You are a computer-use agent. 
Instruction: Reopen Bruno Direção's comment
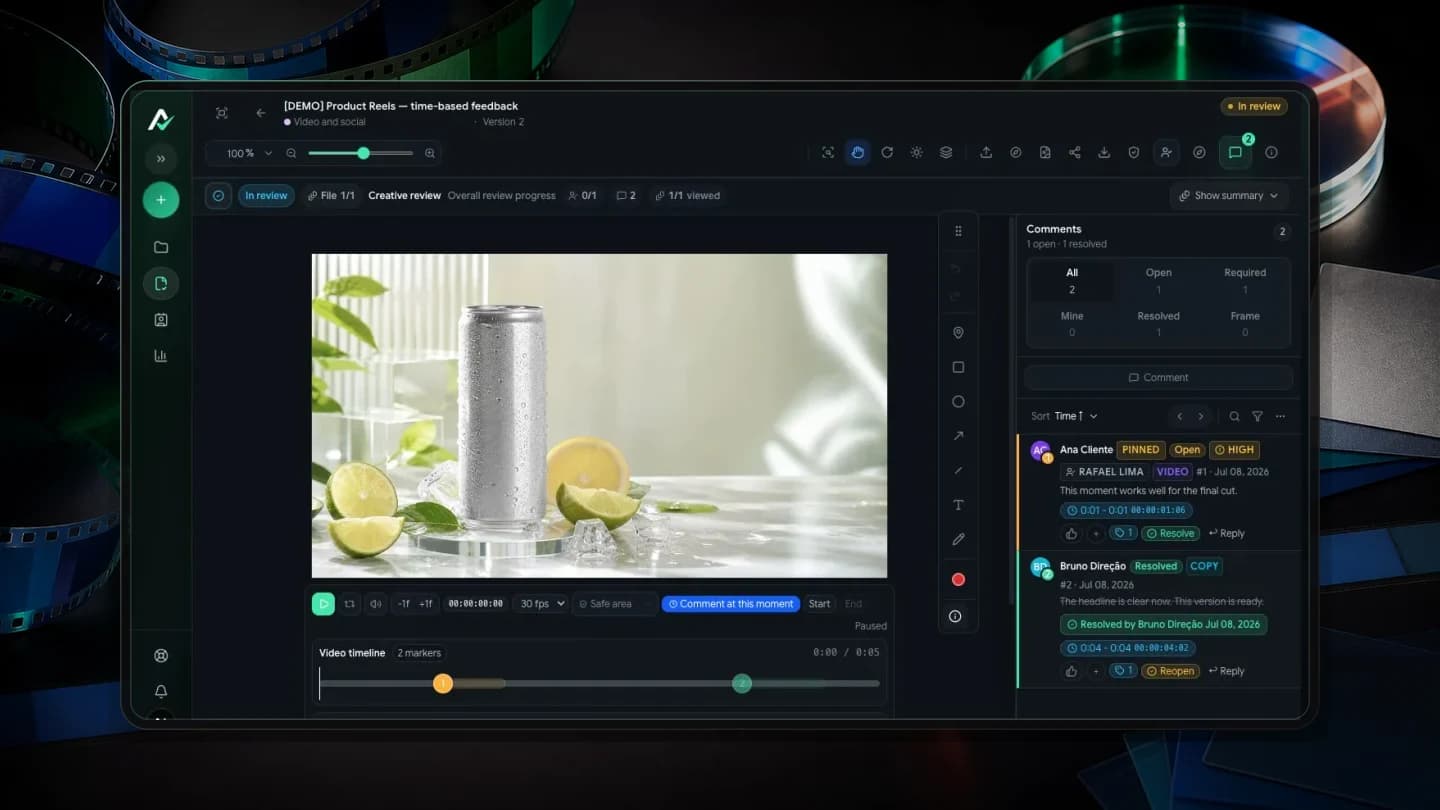click(x=1170, y=671)
